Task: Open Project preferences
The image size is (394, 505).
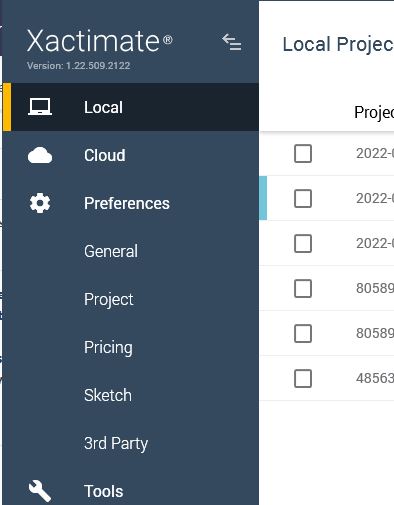Action: 109,299
